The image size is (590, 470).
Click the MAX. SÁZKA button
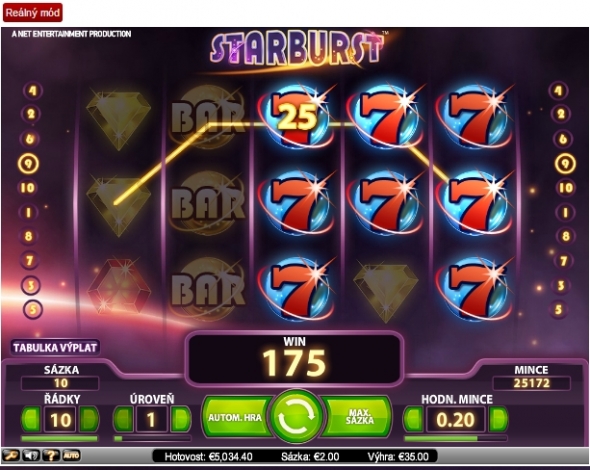tap(357, 417)
